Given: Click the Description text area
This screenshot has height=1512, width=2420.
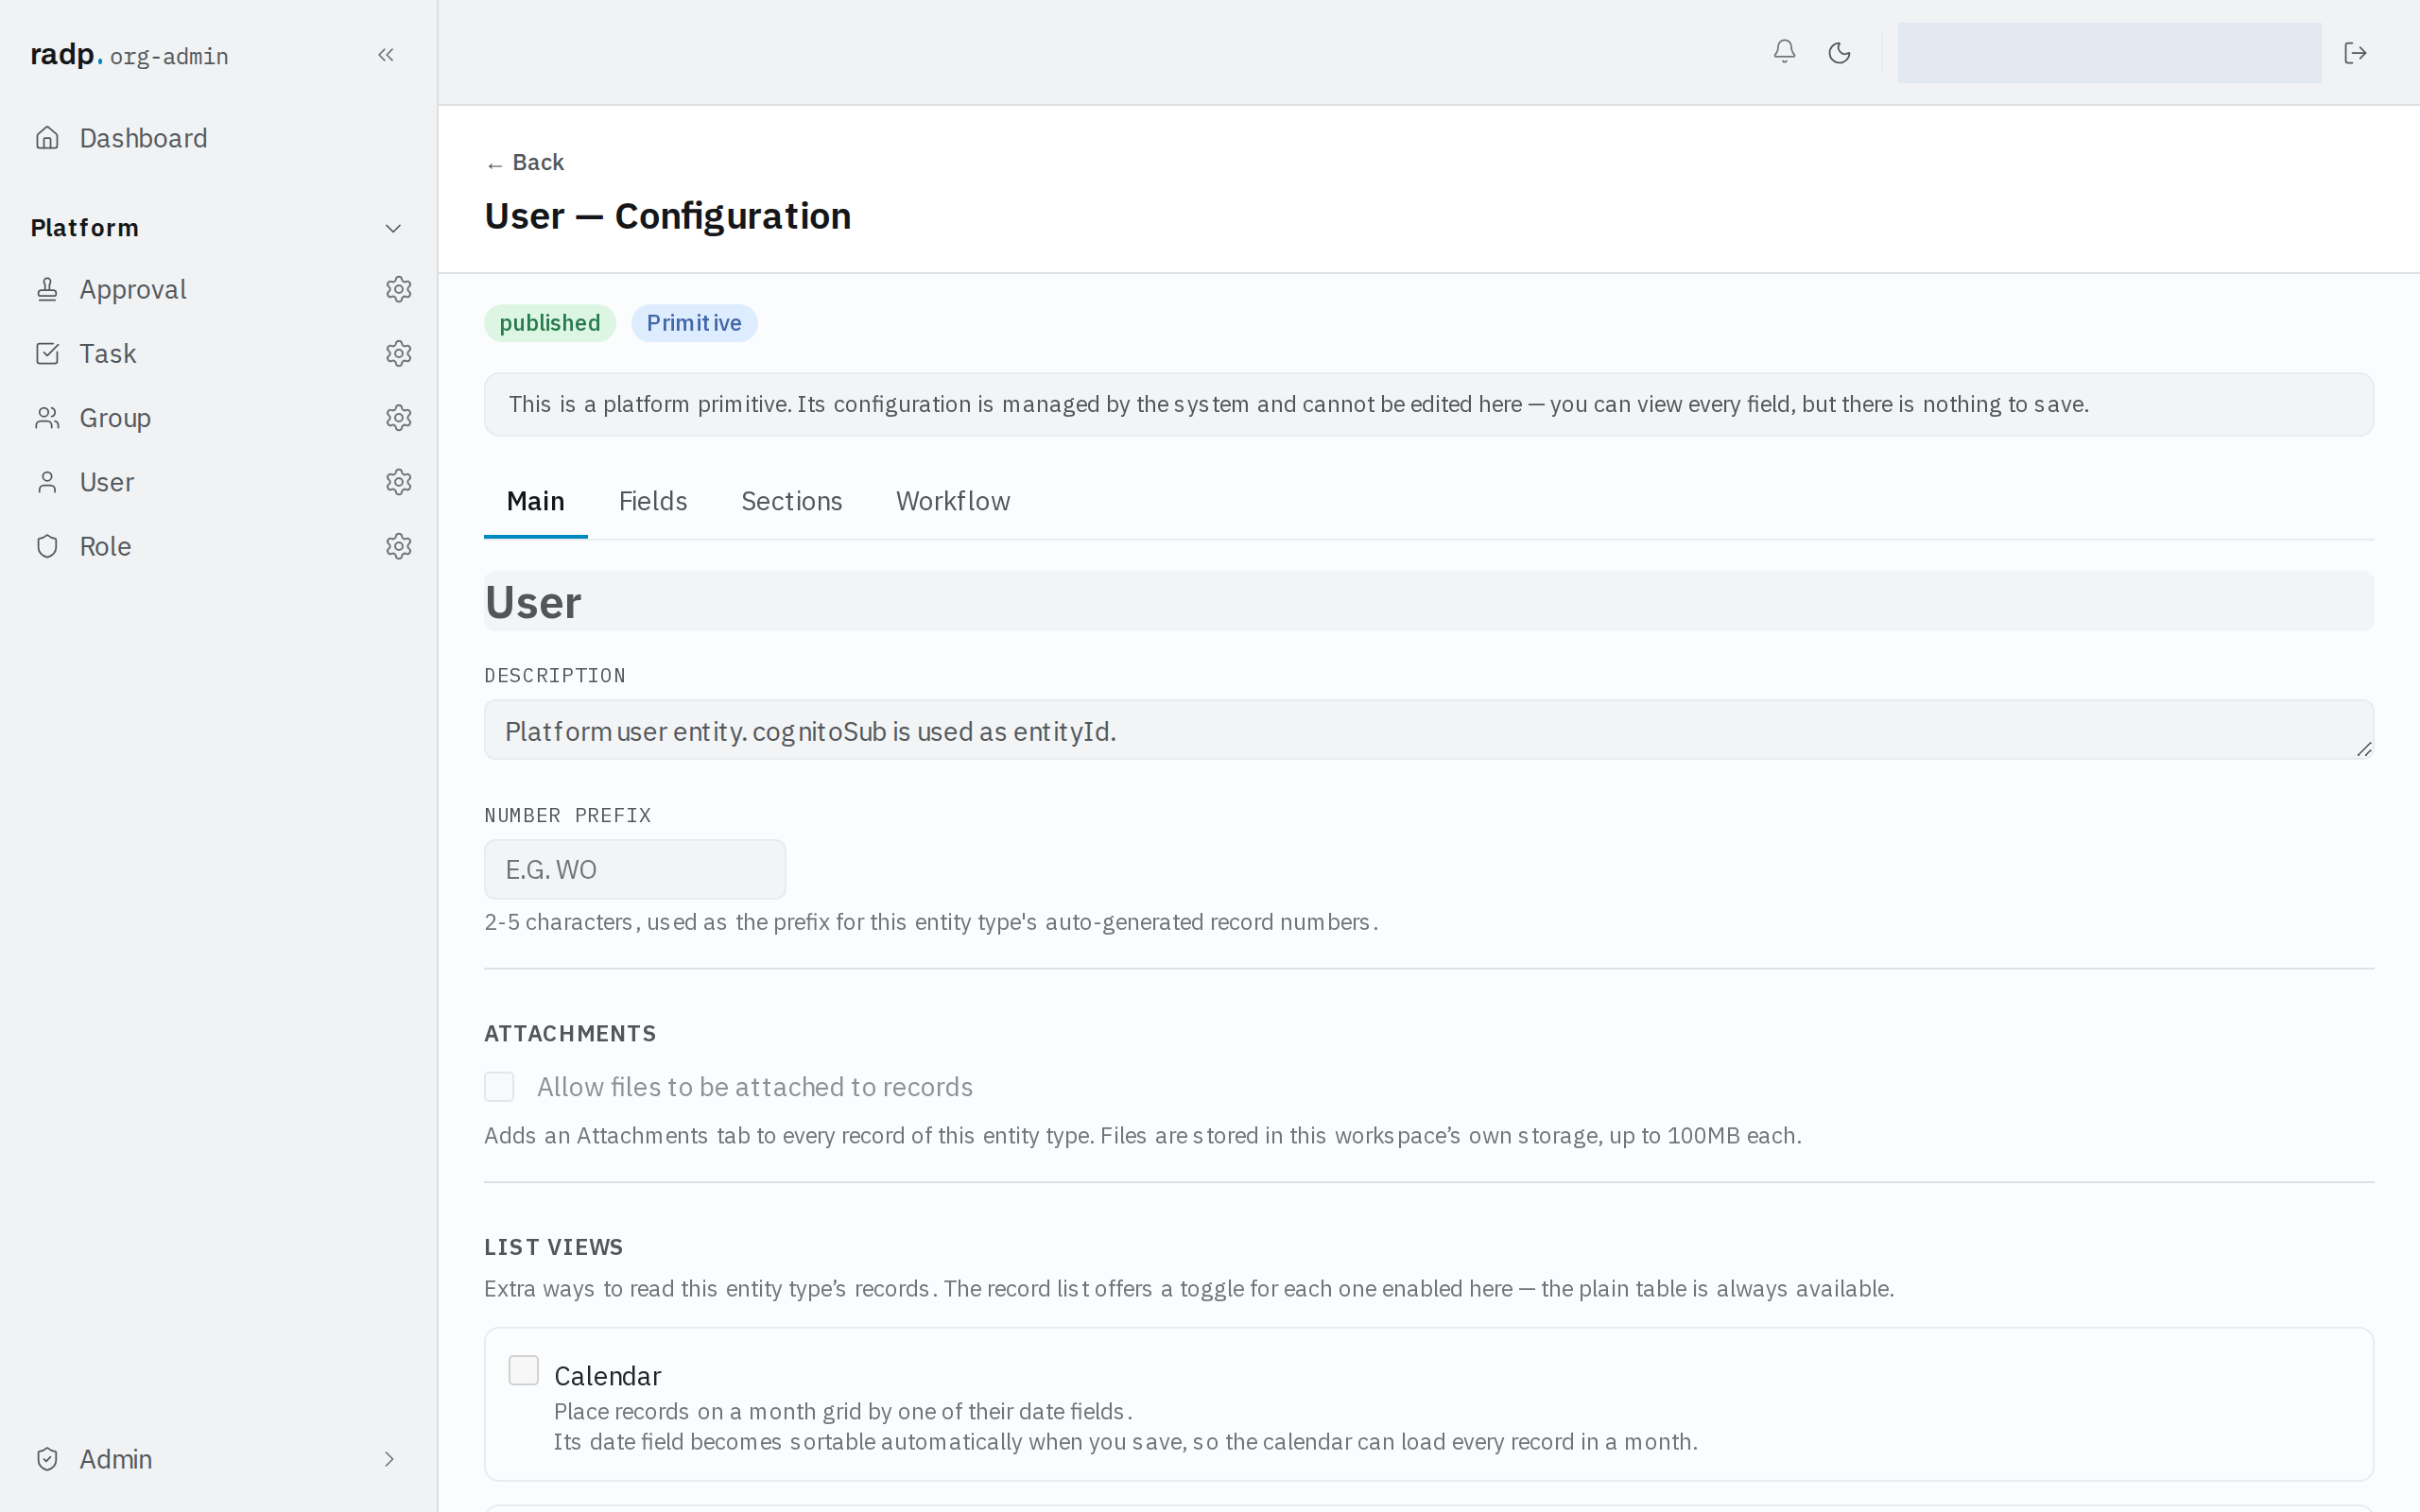Looking at the screenshot, I should pos(1429,730).
